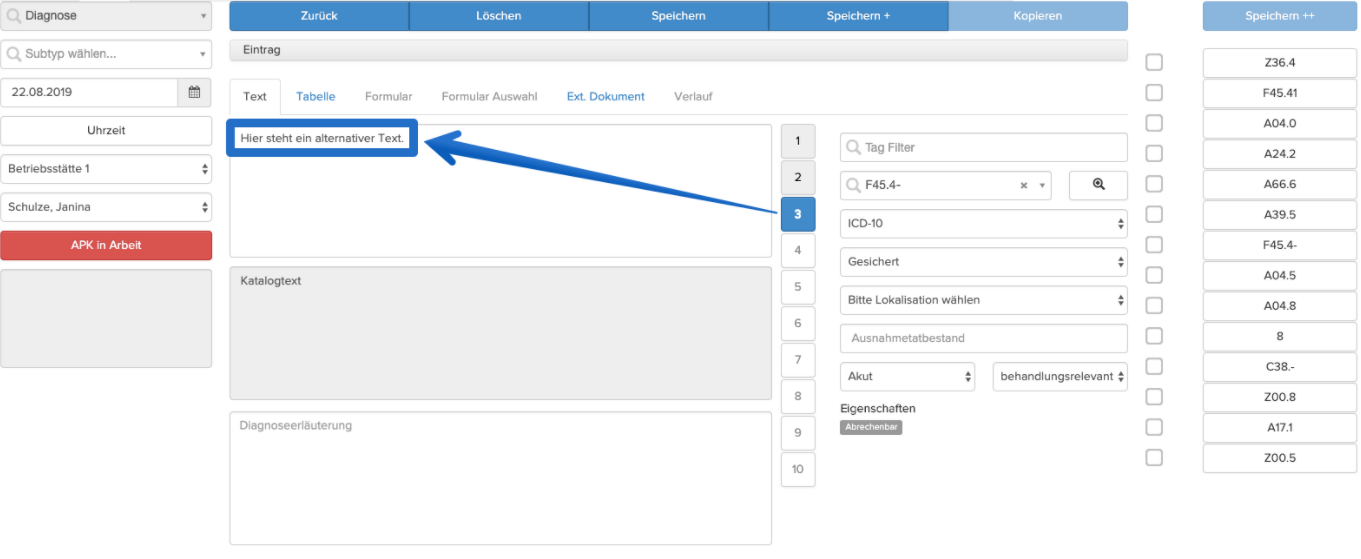Tick the checkbox next to A04.0
1361x559 pixels.
(x=1154, y=123)
